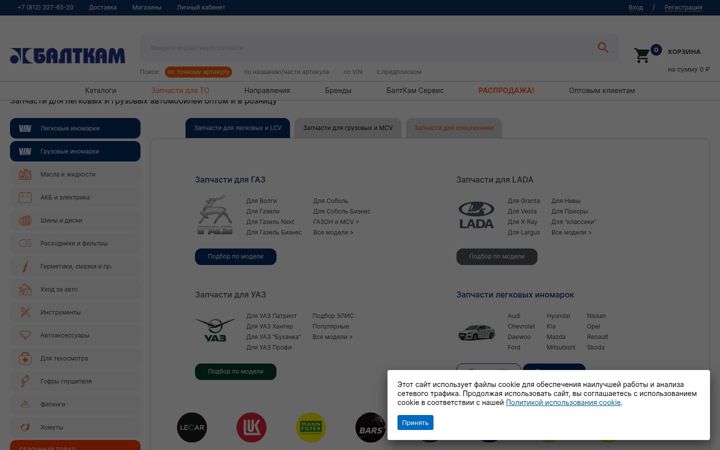
Task: Open Инструменты category
Action: point(75,312)
